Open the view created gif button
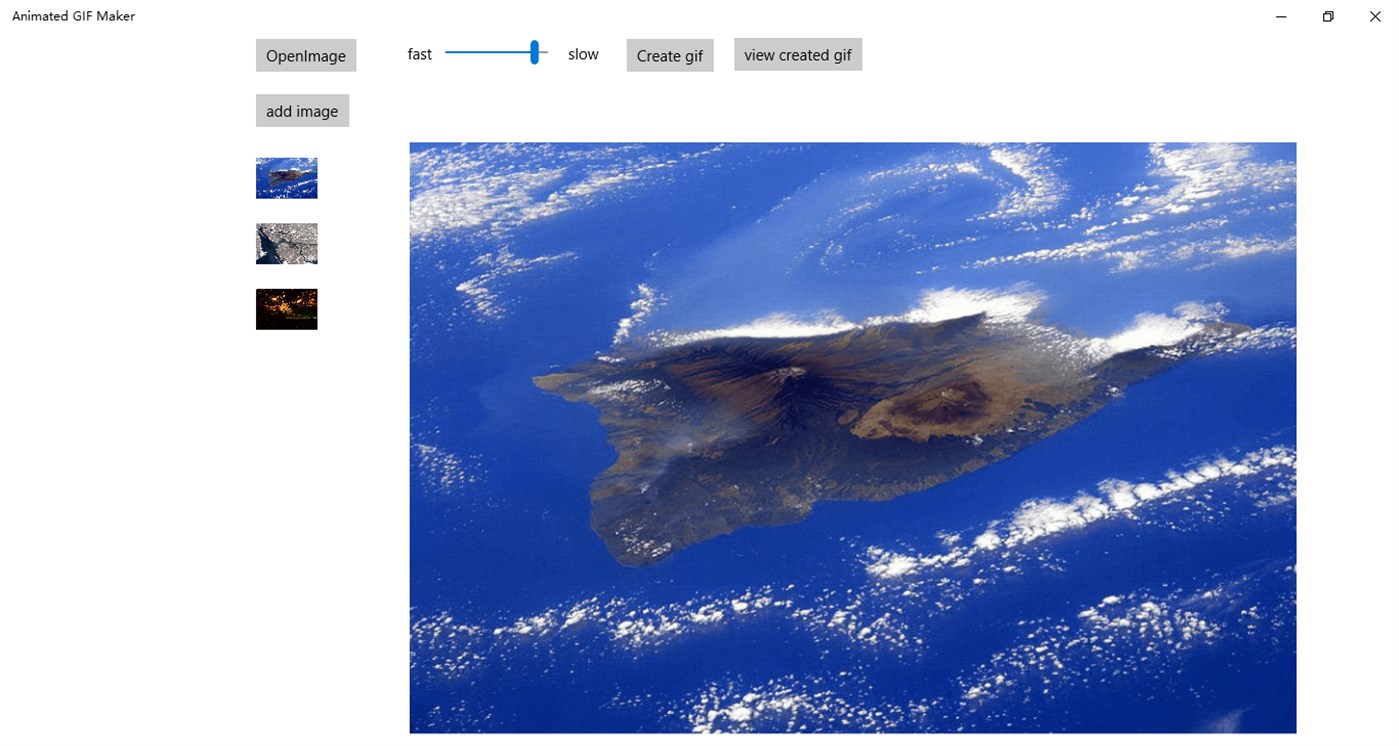Image resolution: width=1399 pixels, height=746 pixels. [x=797, y=54]
